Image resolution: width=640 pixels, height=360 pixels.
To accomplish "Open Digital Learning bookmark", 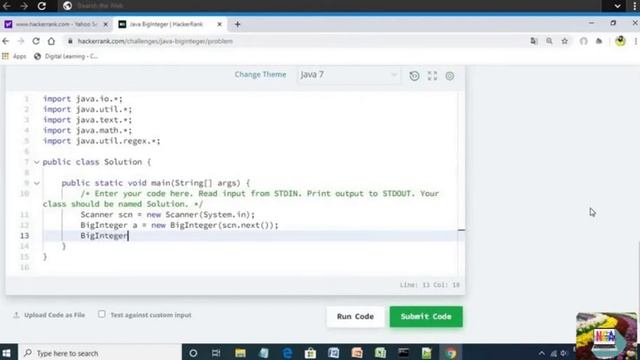I will pos(66,56).
